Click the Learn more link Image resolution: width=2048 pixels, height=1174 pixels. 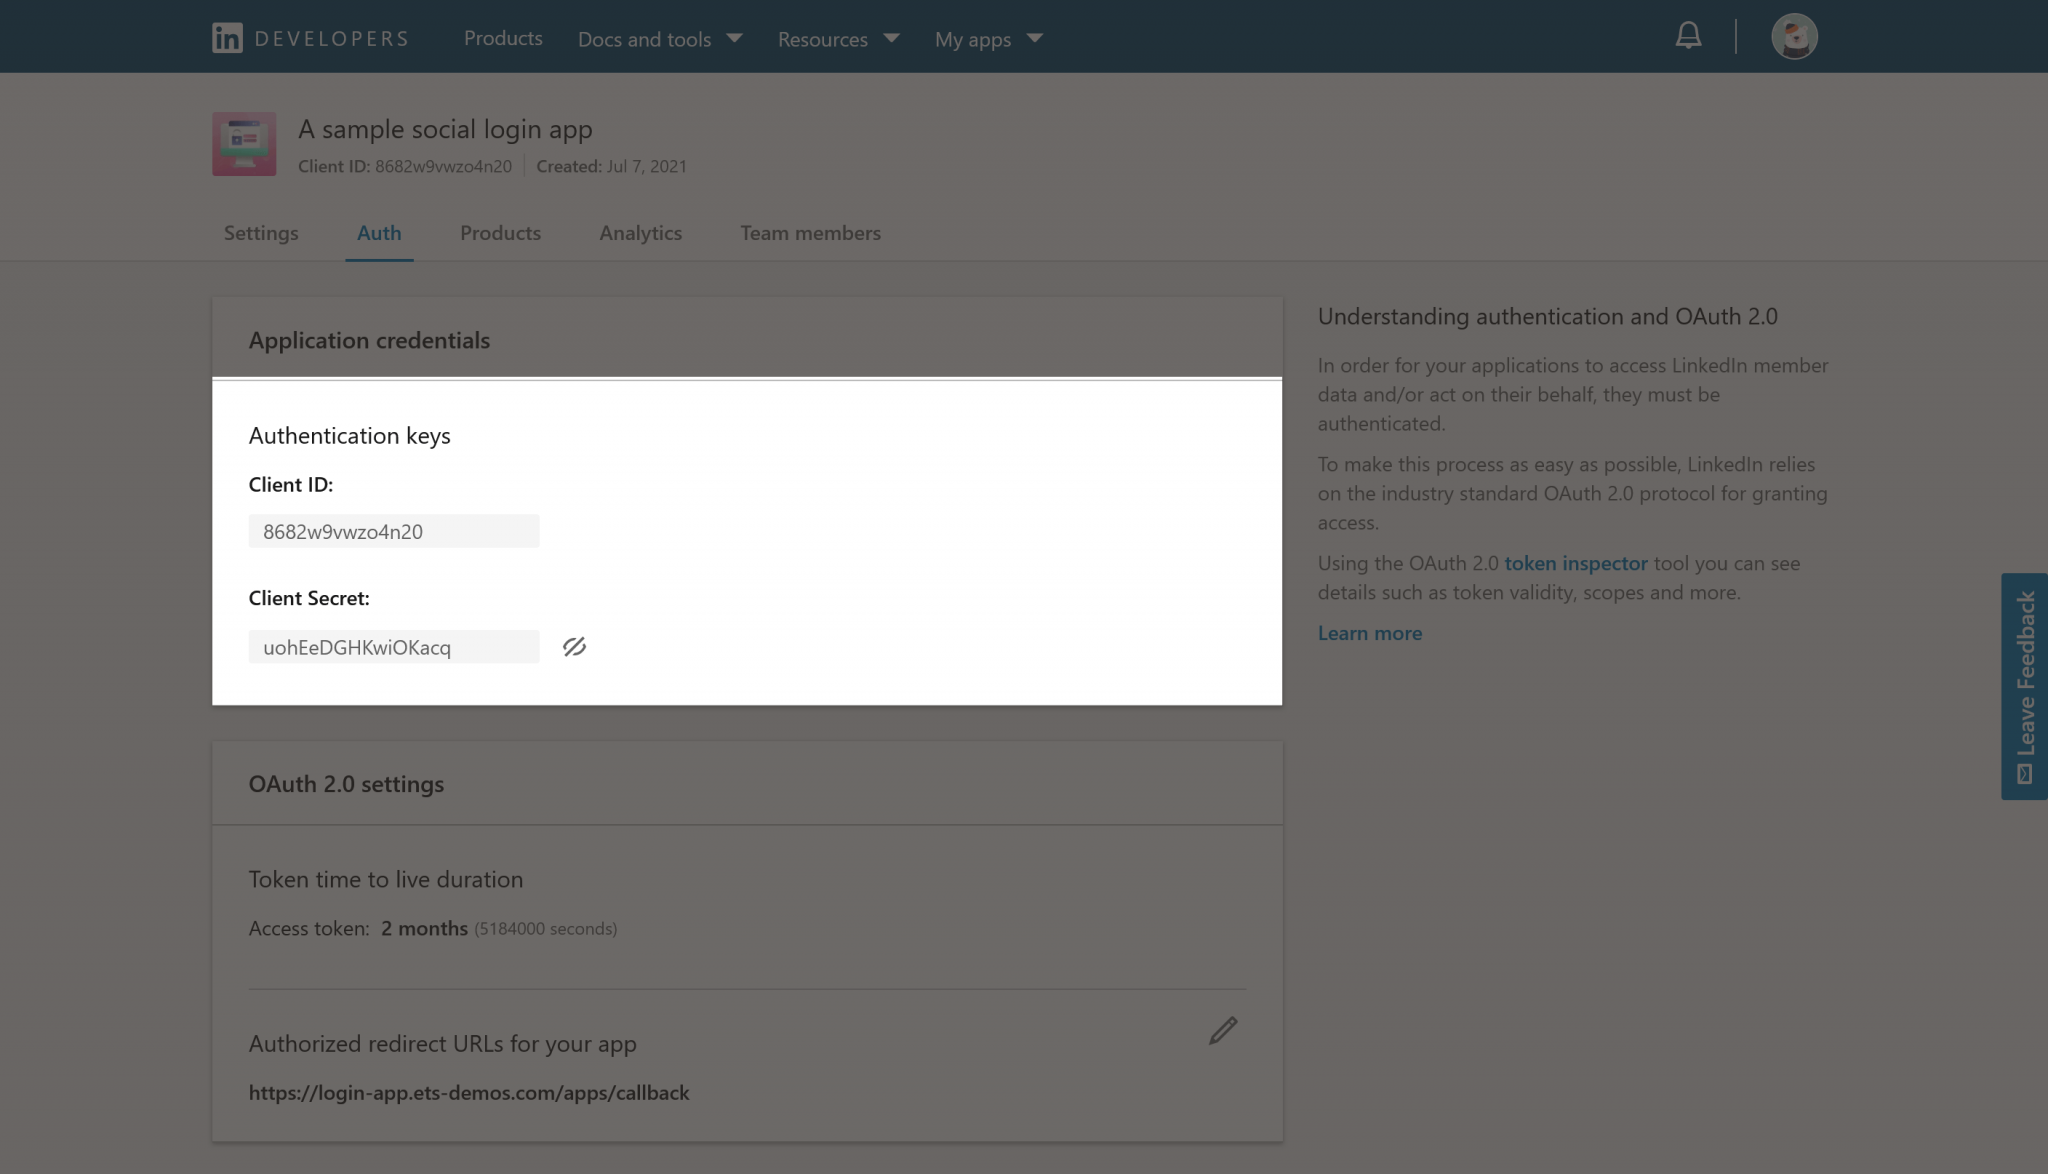pyautogui.click(x=1369, y=632)
